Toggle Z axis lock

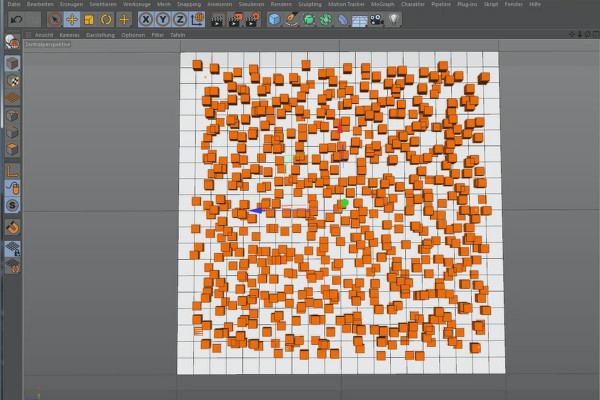(x=180, y=20)
